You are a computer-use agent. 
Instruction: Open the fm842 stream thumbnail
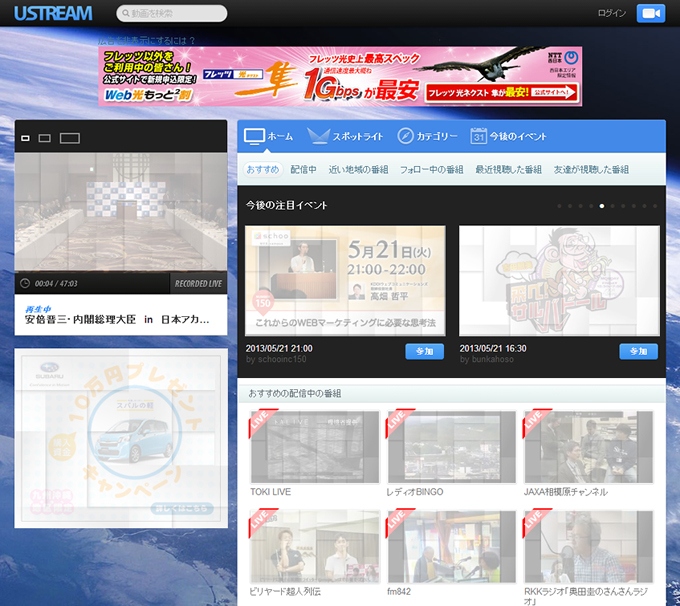coord(451,547)
